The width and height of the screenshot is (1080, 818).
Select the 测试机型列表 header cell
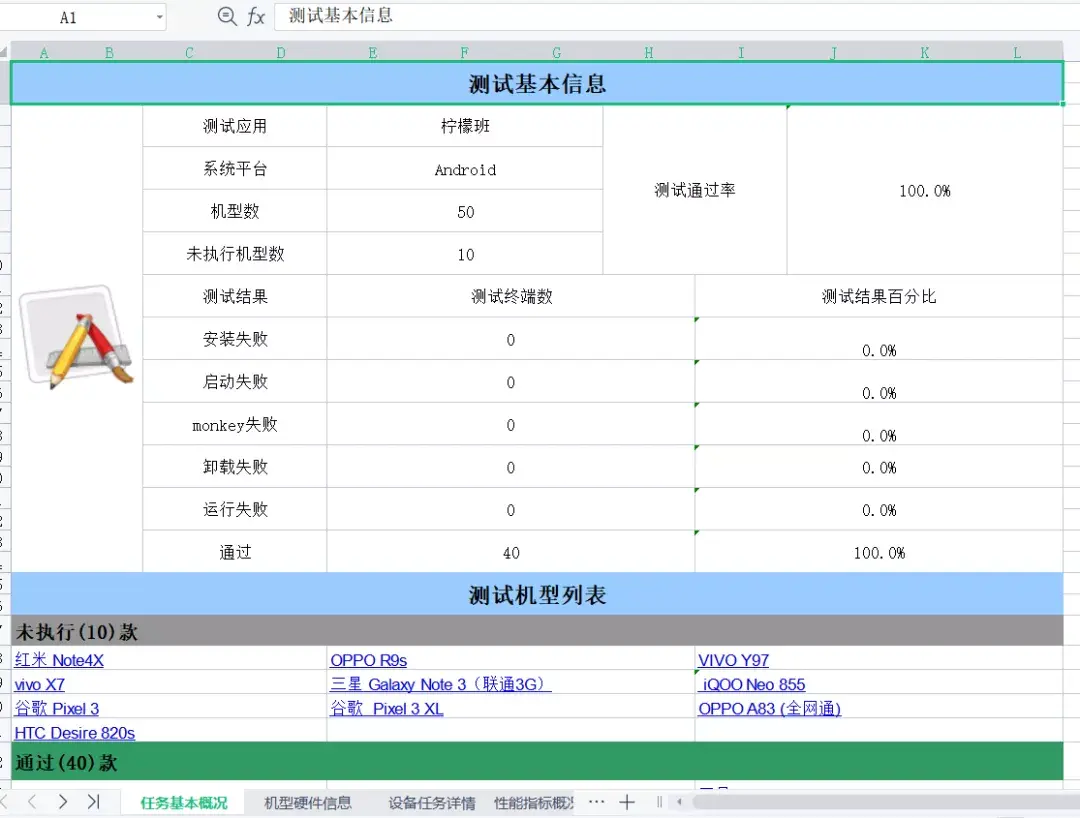pyautogui.click(x=537, y=594)
